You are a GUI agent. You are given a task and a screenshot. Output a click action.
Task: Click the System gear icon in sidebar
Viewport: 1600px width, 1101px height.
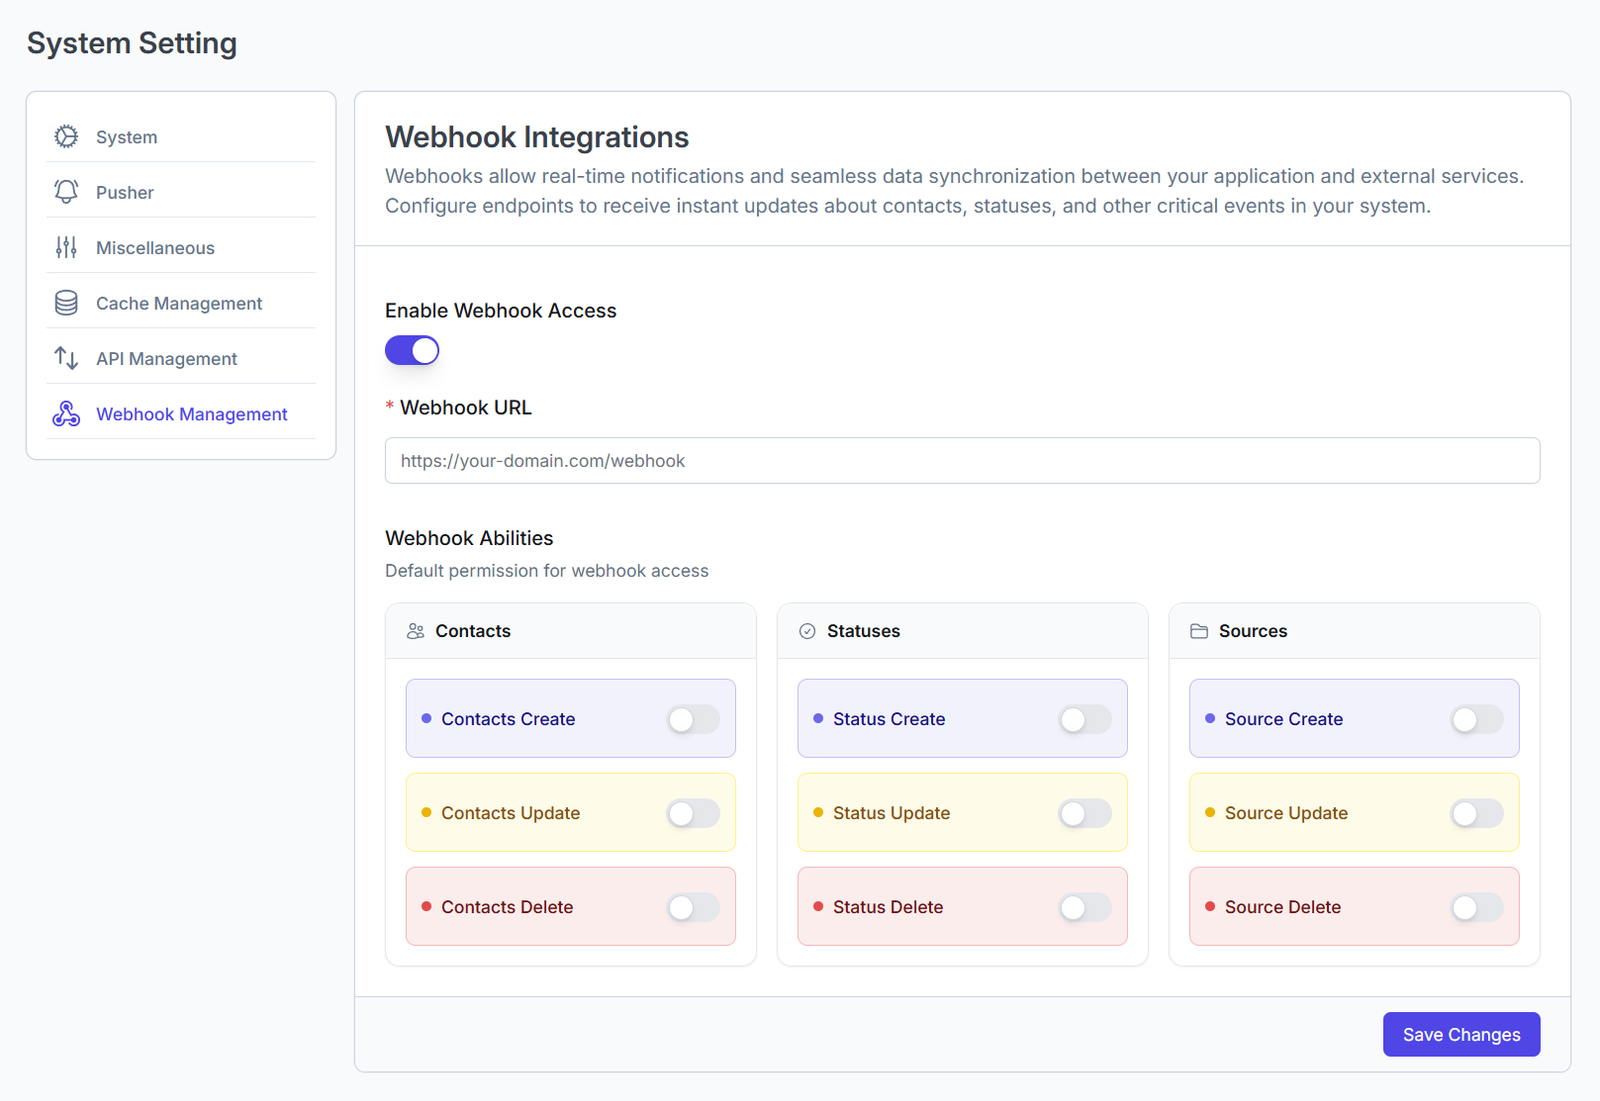click(66, 137)
